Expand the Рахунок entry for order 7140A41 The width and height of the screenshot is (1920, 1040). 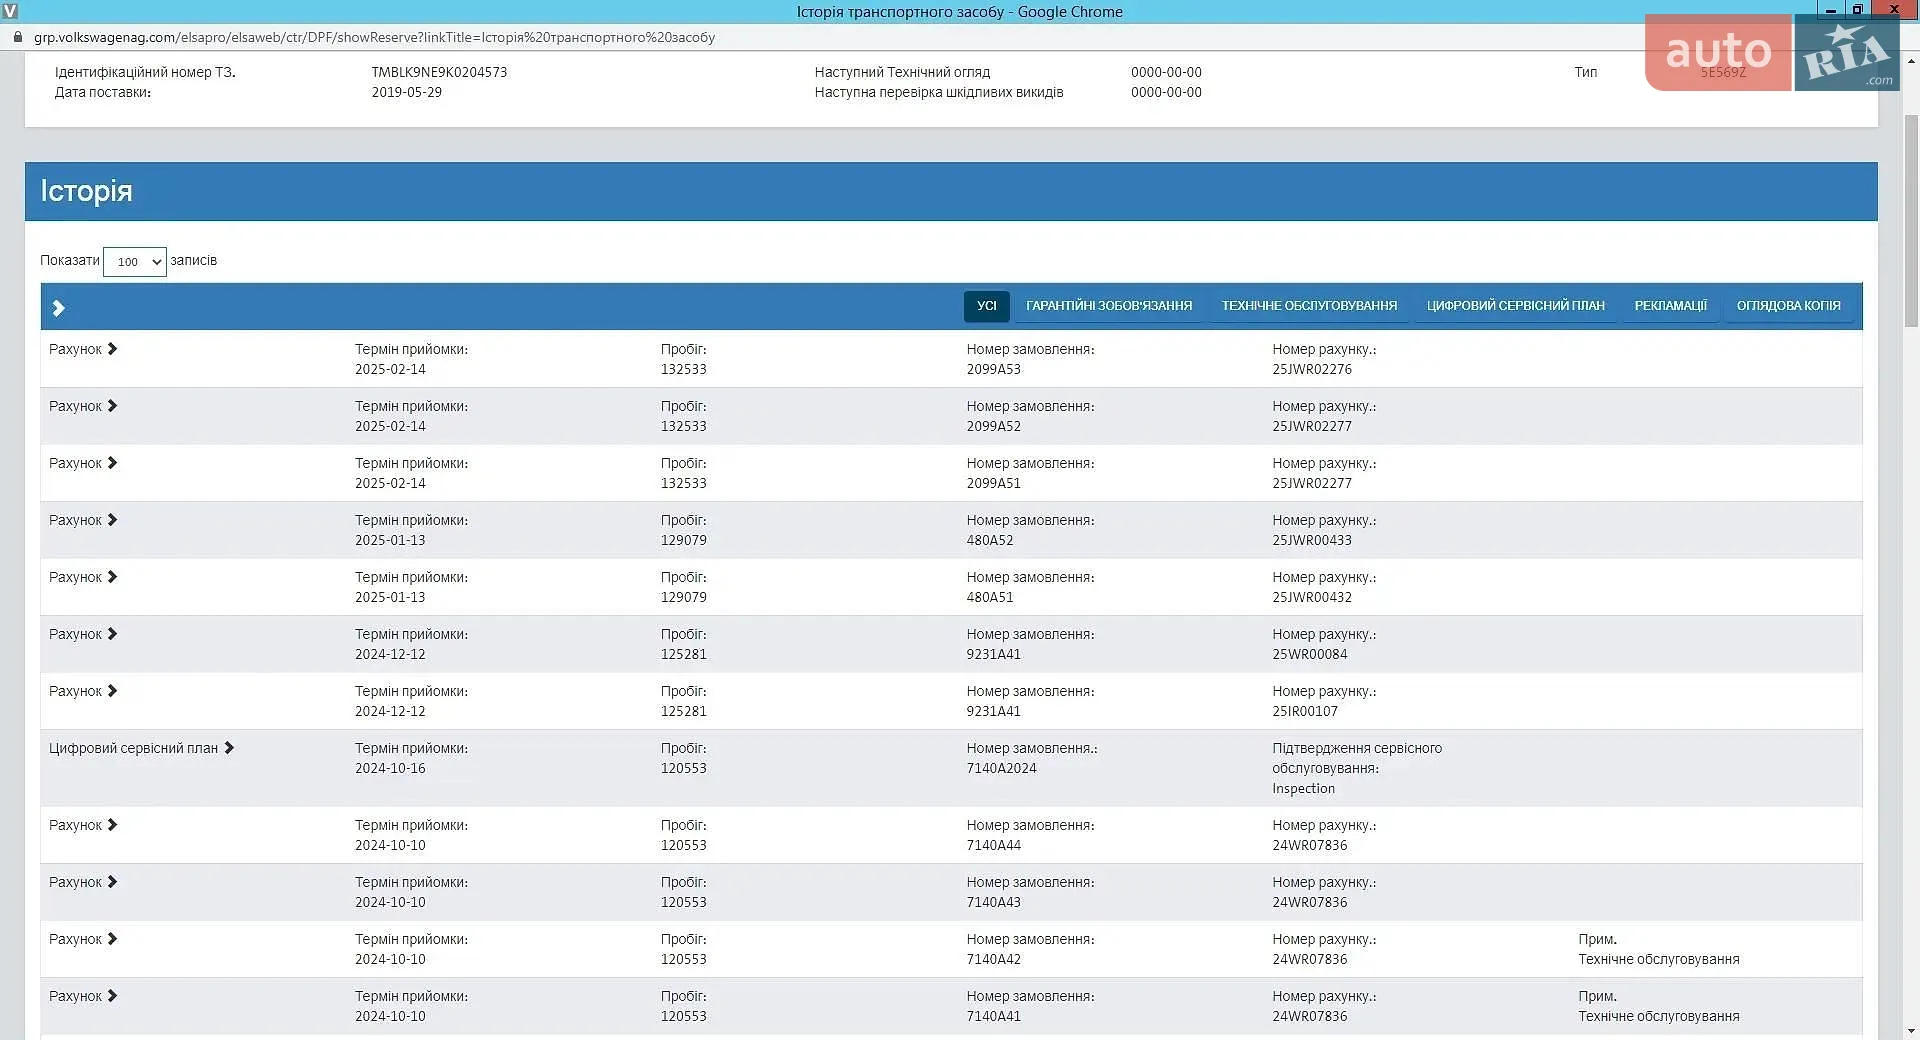[83, 996]
